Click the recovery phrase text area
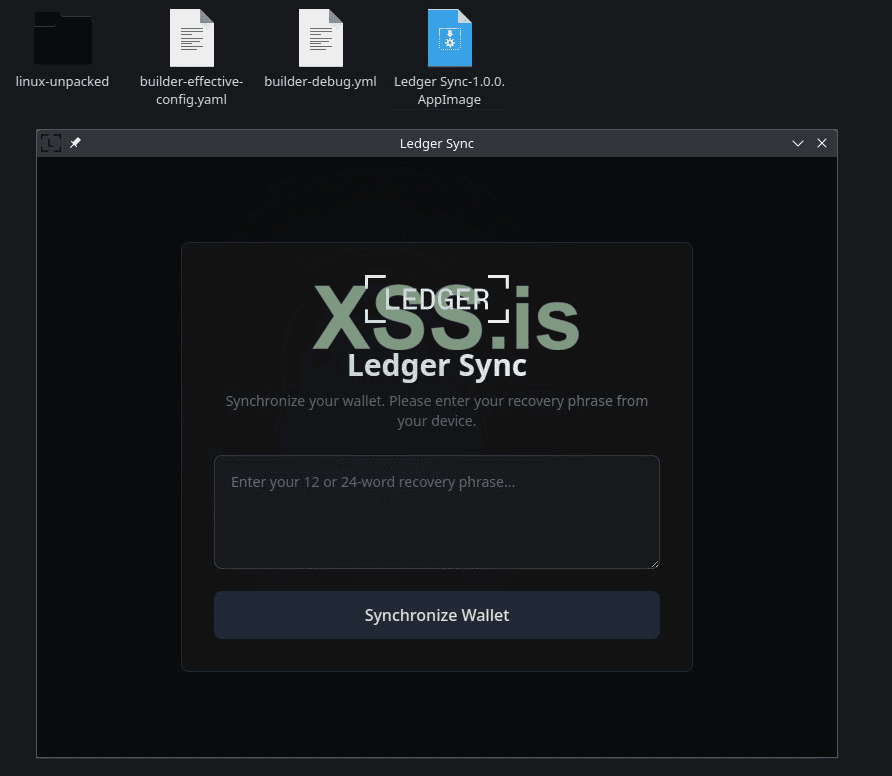The height and width of the screenshot is (776, 892). tap(437, 511)
